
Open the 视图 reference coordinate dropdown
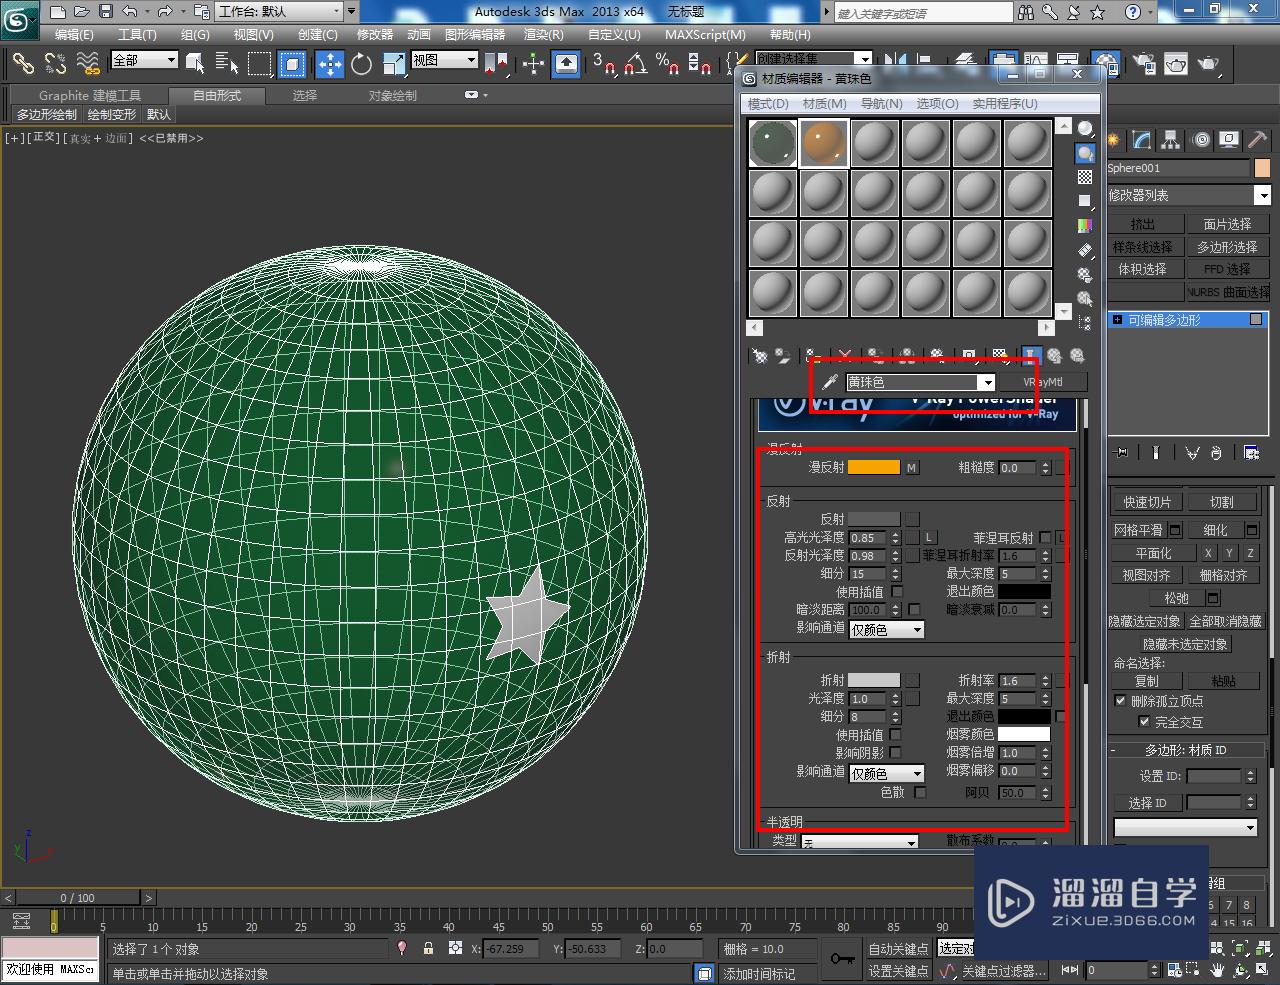(x=444, y=61)
